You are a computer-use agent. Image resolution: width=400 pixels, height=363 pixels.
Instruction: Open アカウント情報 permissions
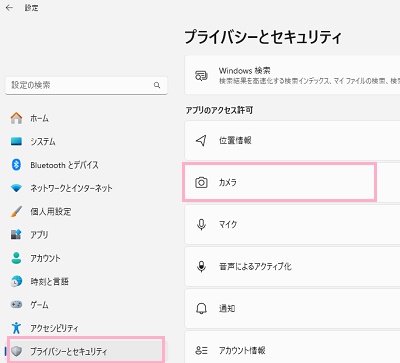292,347
